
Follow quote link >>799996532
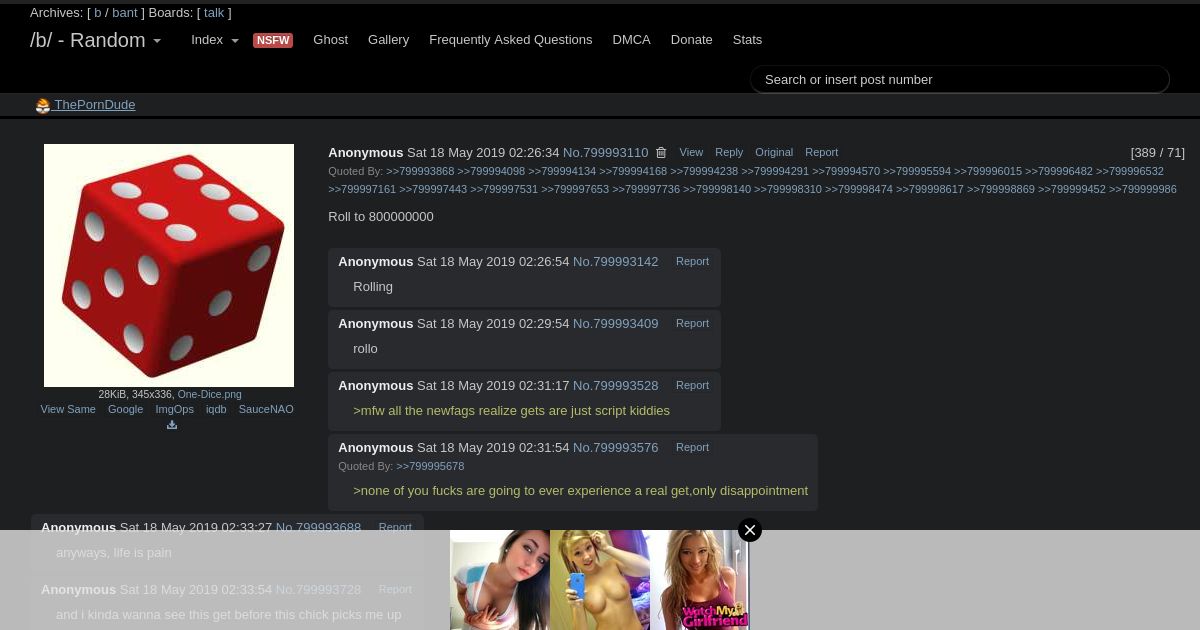click(1130, 171)
